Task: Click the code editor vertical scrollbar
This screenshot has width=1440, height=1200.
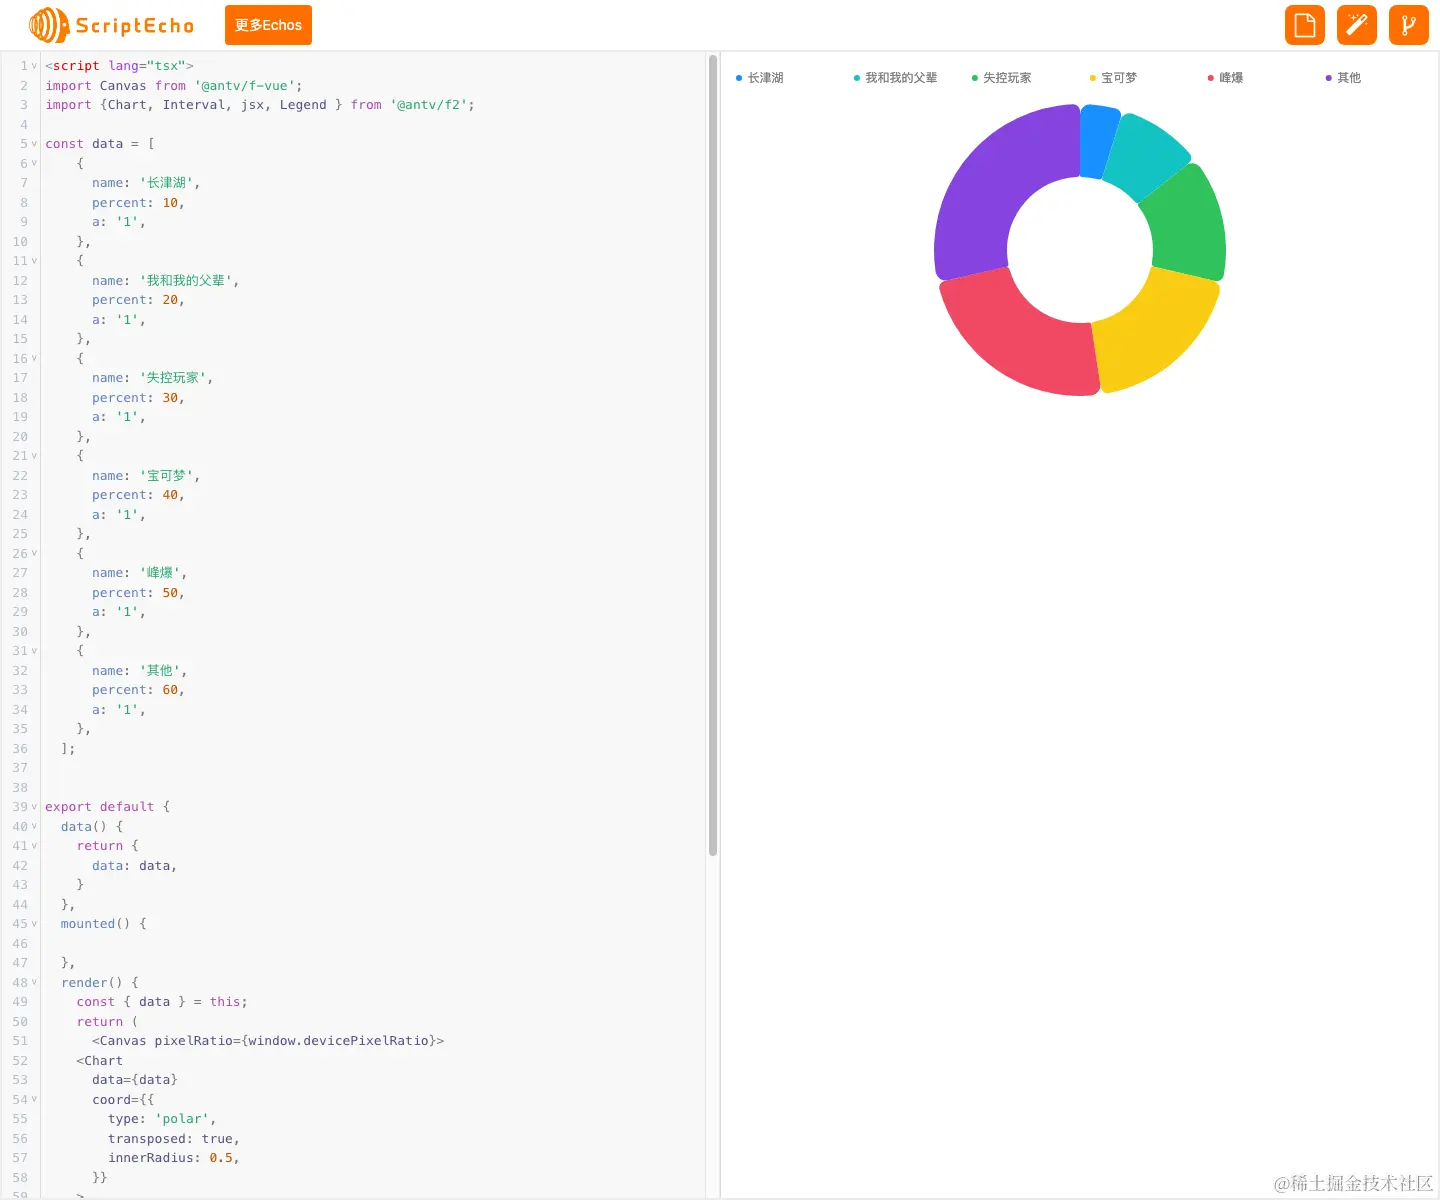Action: tap(713, 455)
